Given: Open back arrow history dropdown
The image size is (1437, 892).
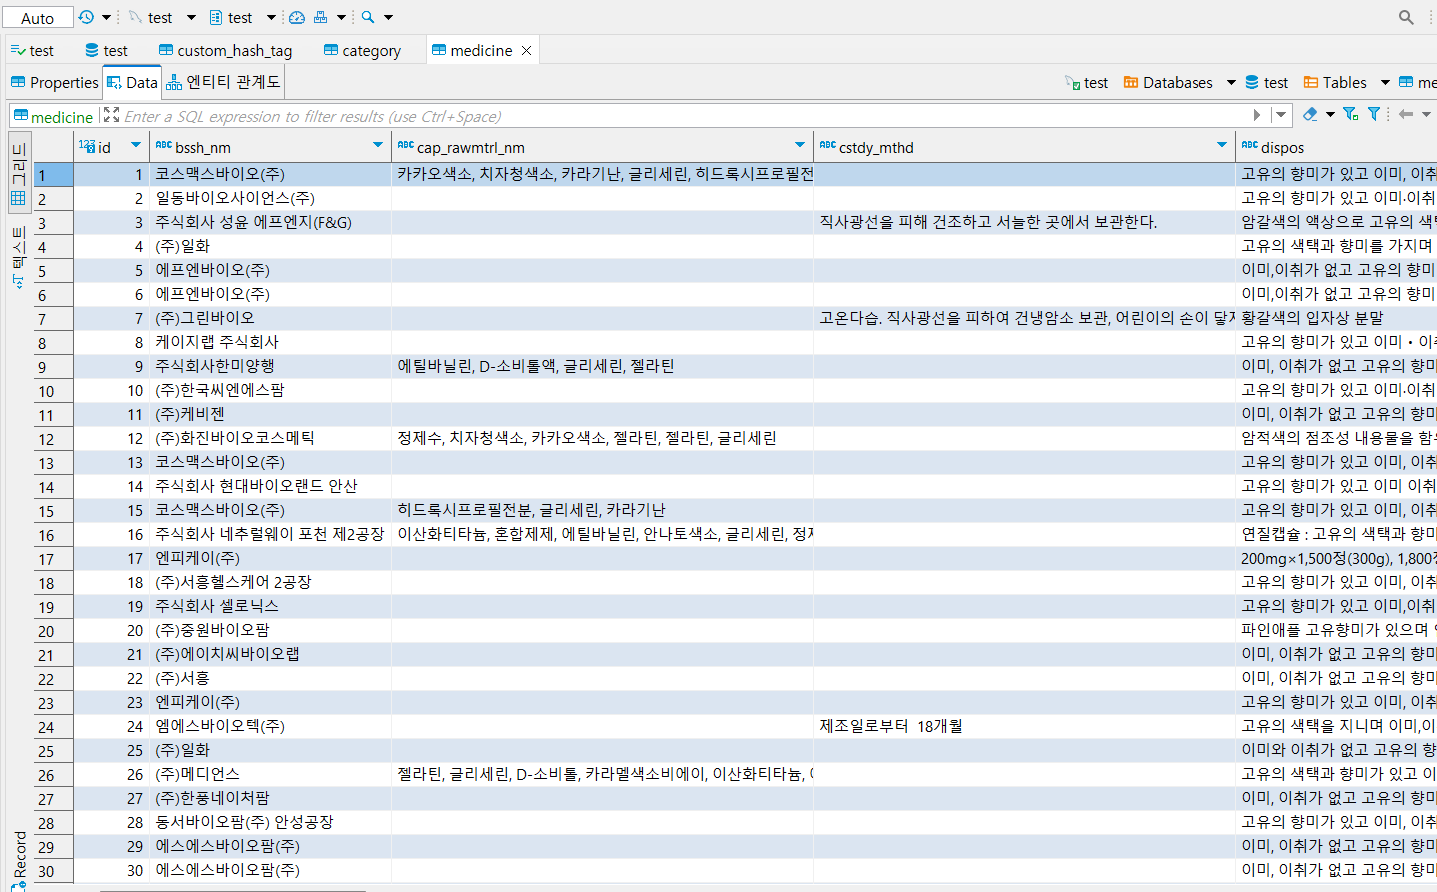Looking at the screenshot, I should click(x=1426, y=114).
